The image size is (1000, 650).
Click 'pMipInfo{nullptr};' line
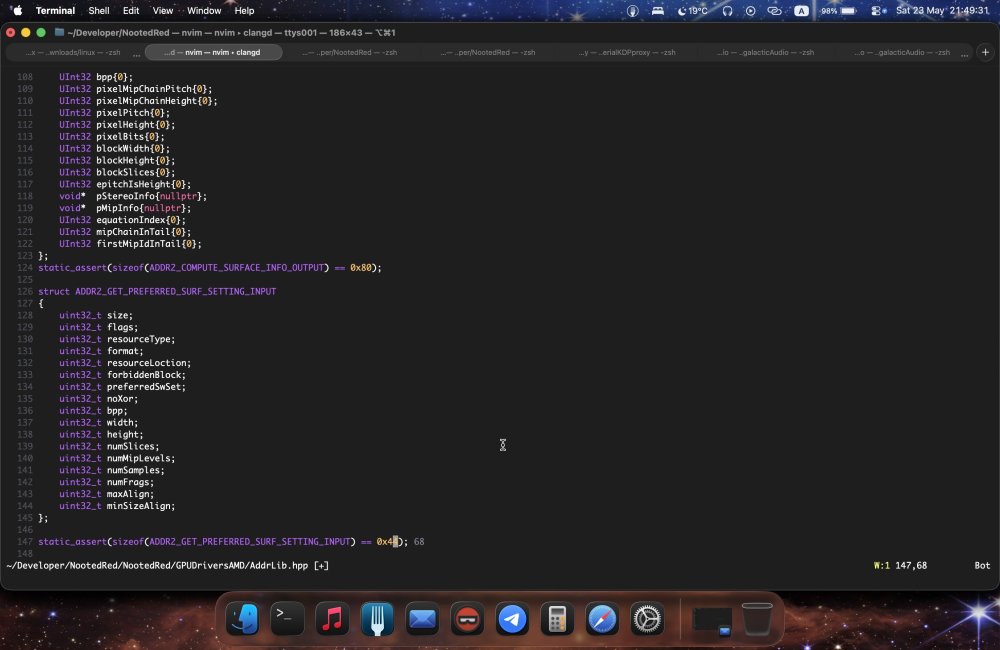point(124,208)
